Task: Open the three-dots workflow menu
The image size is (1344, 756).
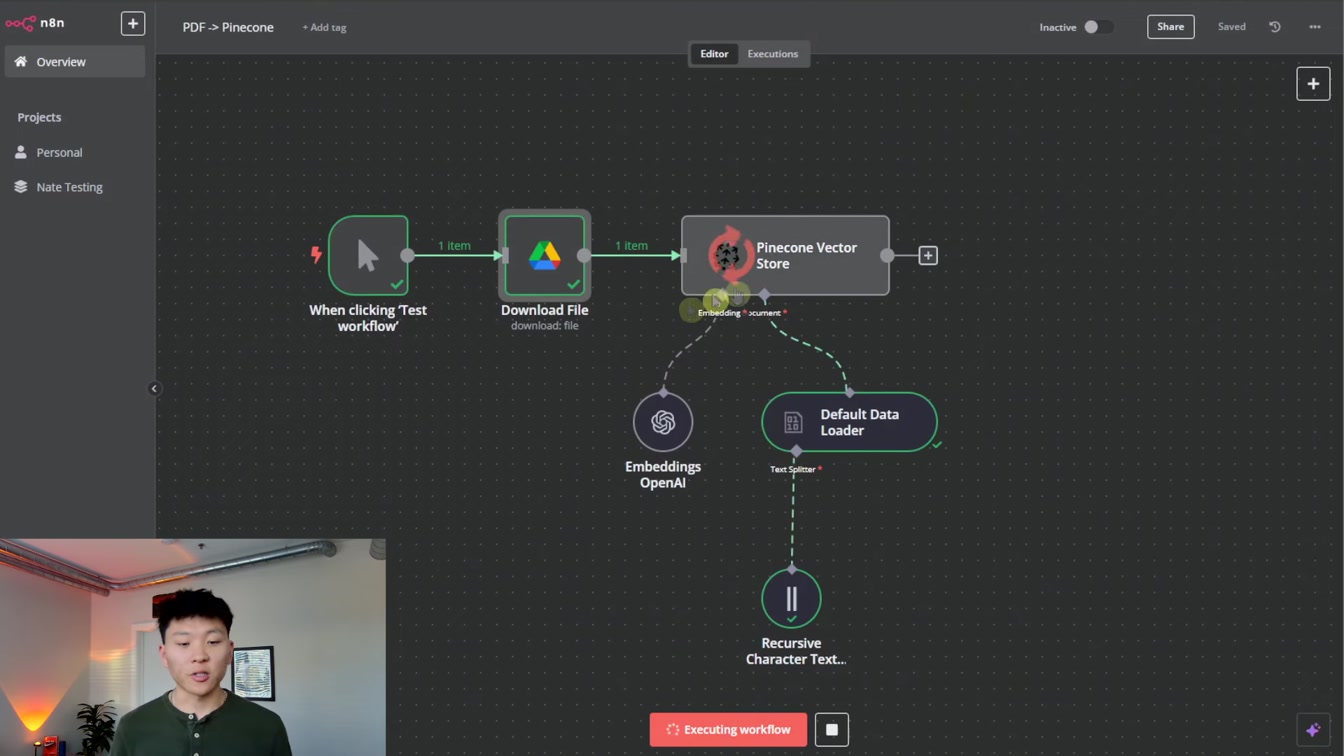Action: (x=1315, y=27)
